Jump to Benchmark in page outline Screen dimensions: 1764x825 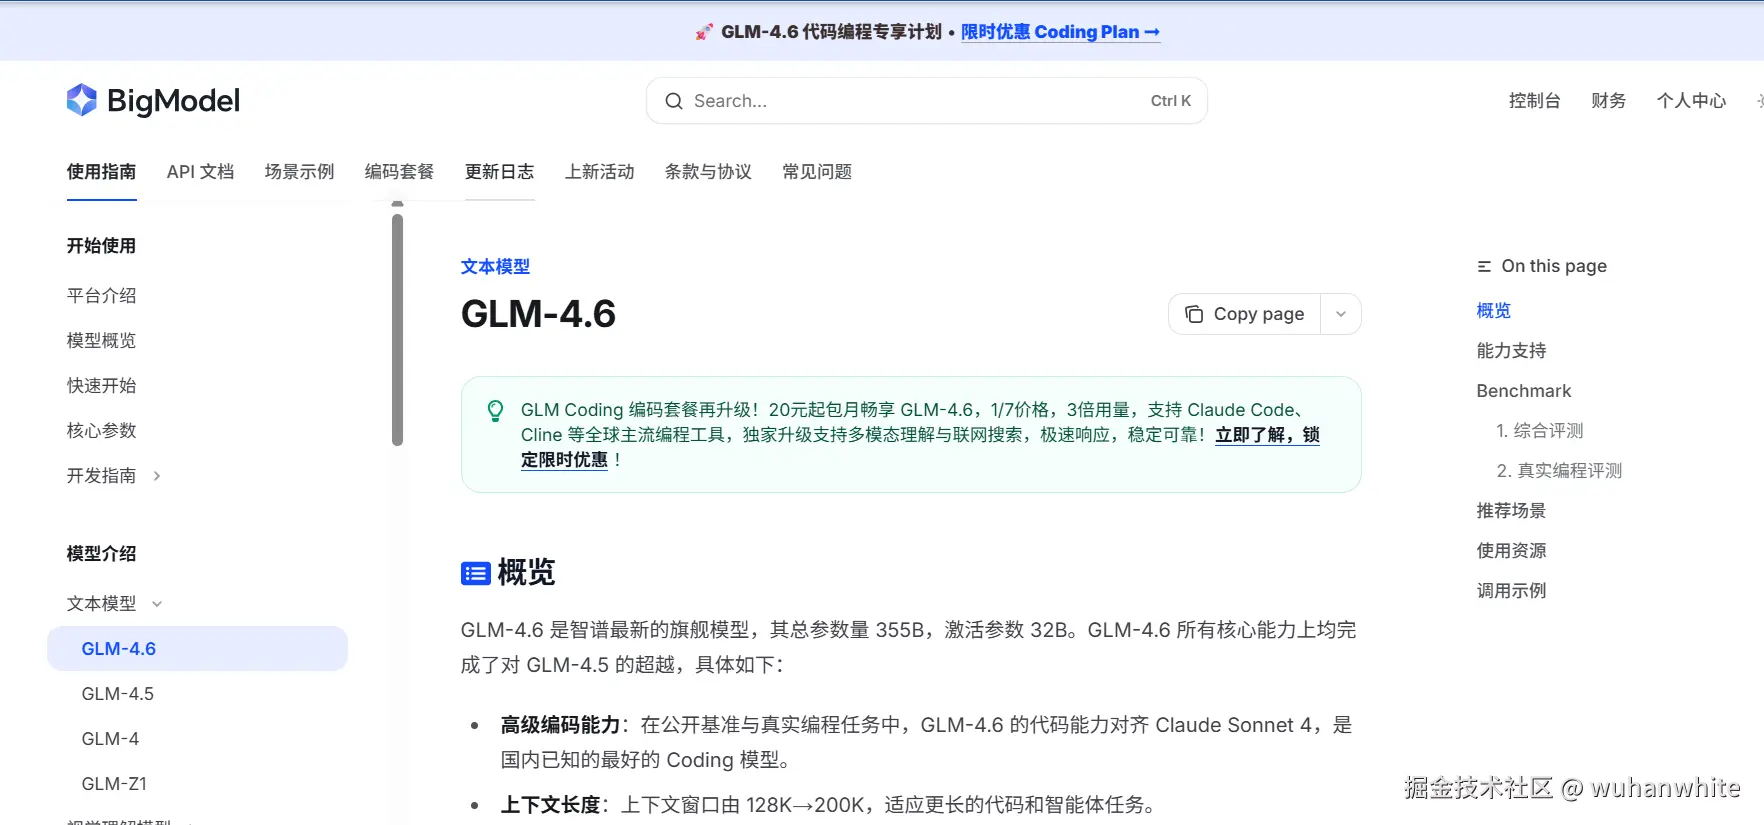1524,391
